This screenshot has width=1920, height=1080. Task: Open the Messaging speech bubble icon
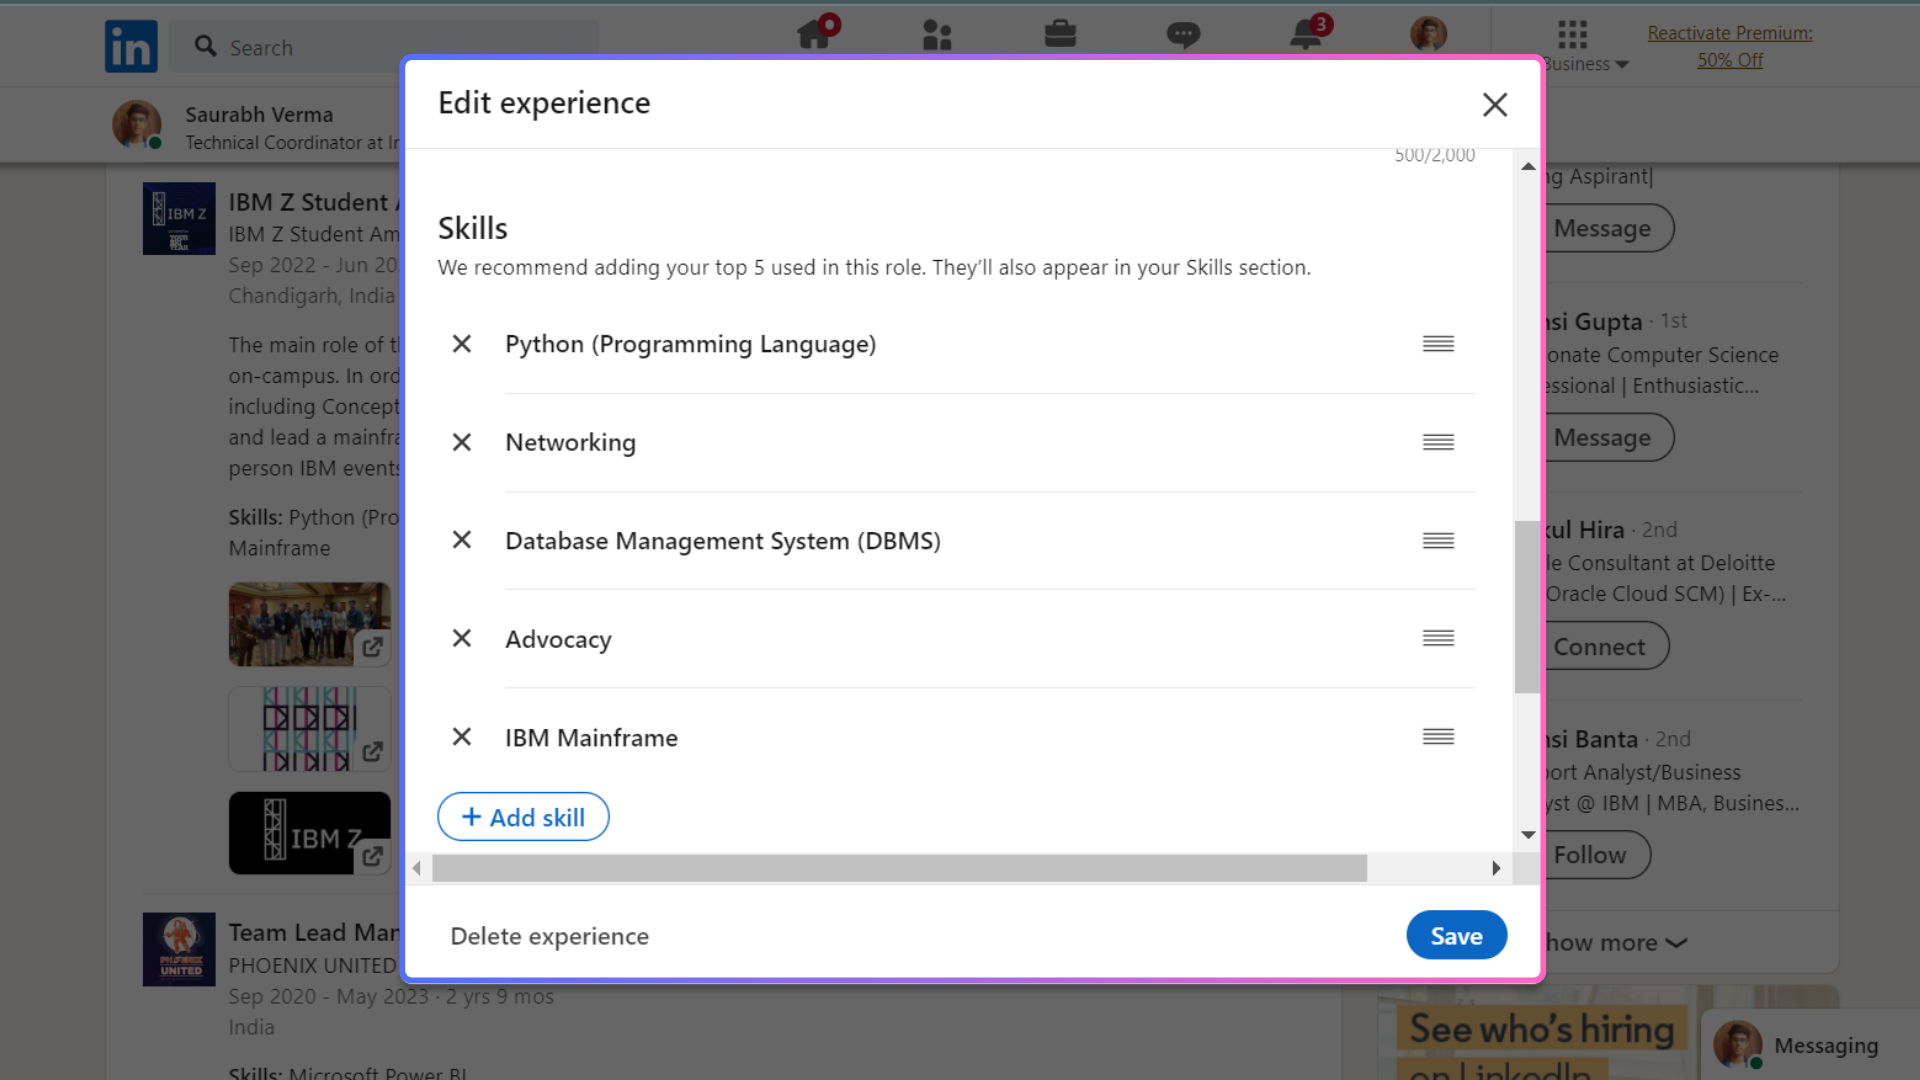[x=1183, y=35]
